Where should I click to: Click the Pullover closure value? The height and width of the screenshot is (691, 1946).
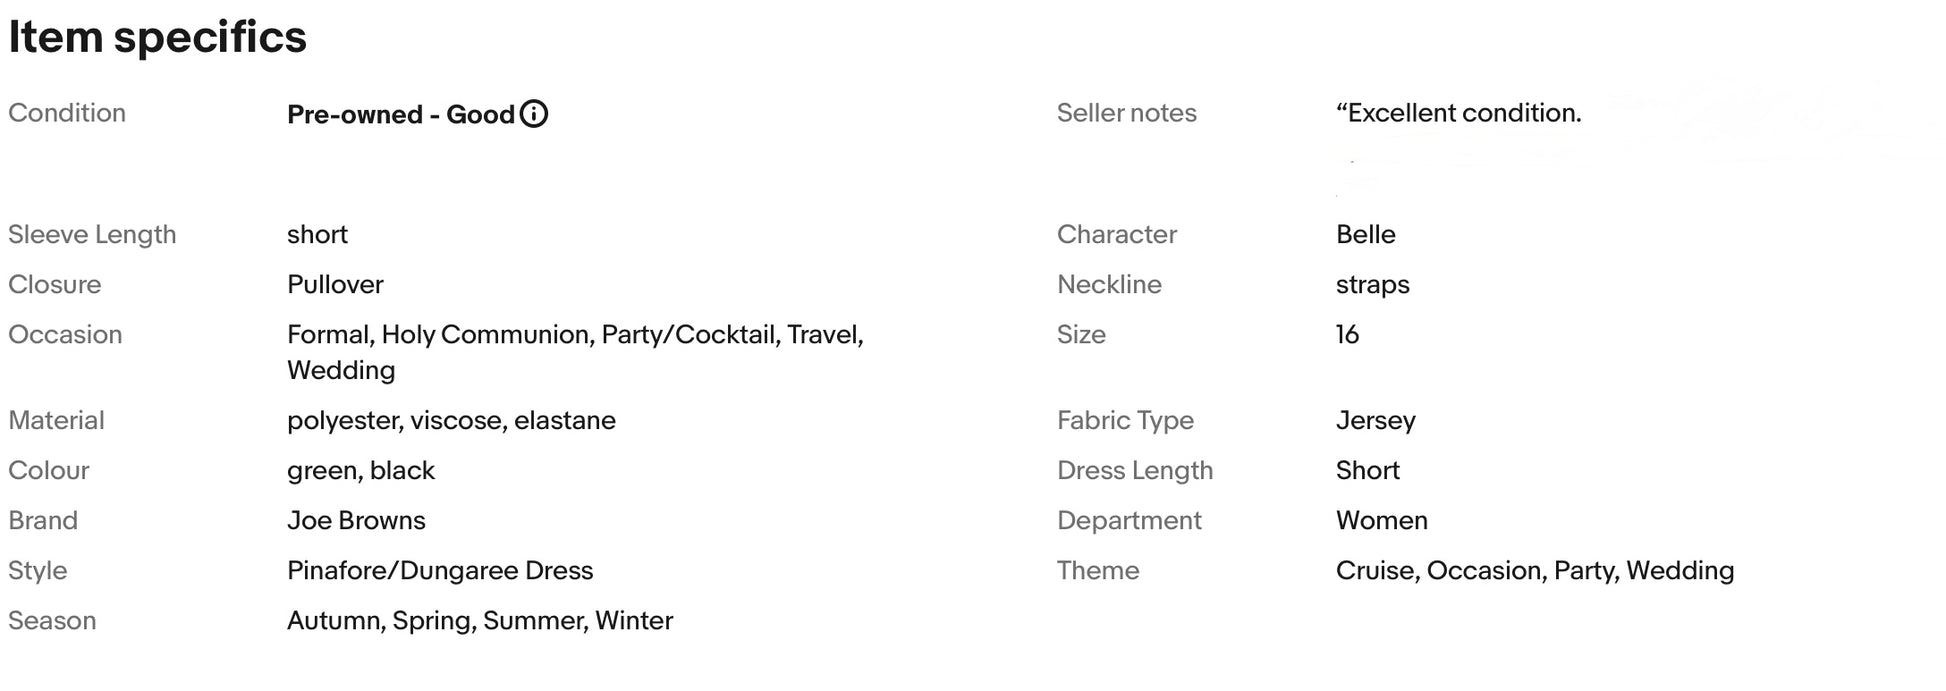[335, 284]
